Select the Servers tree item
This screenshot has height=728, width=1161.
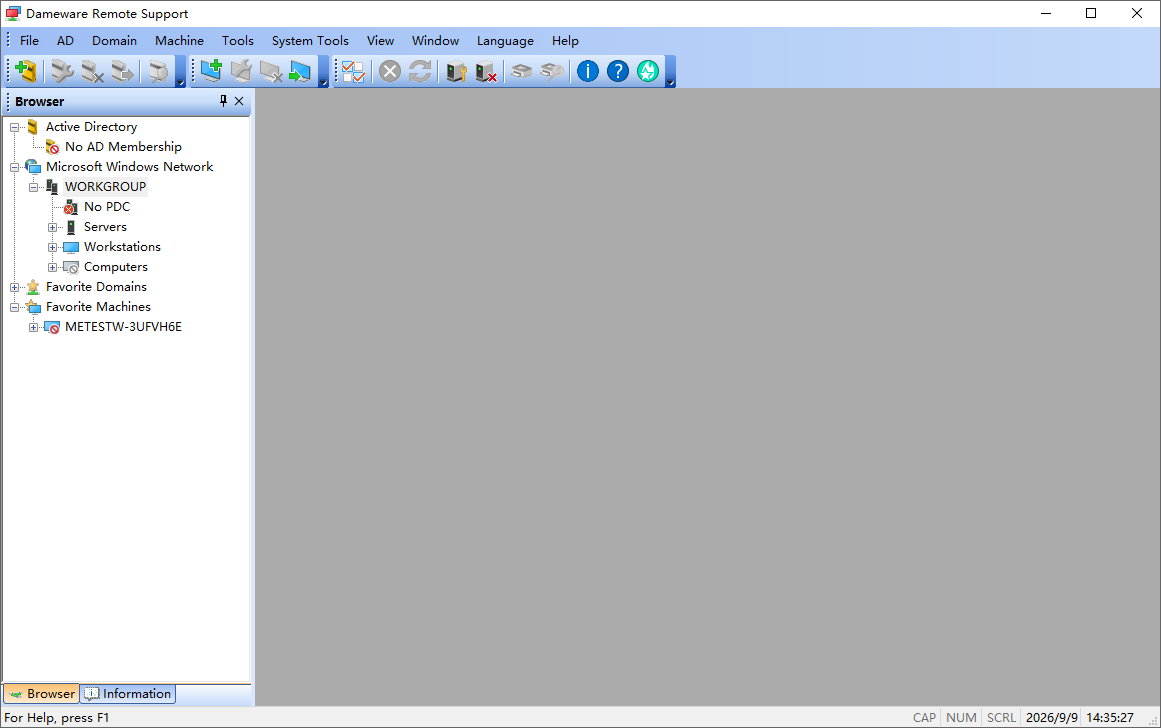[x=105, y=227]
